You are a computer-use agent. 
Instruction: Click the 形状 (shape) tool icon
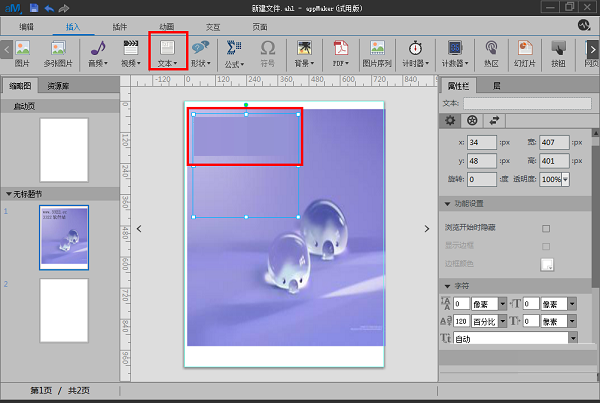(x=200, y=50)
